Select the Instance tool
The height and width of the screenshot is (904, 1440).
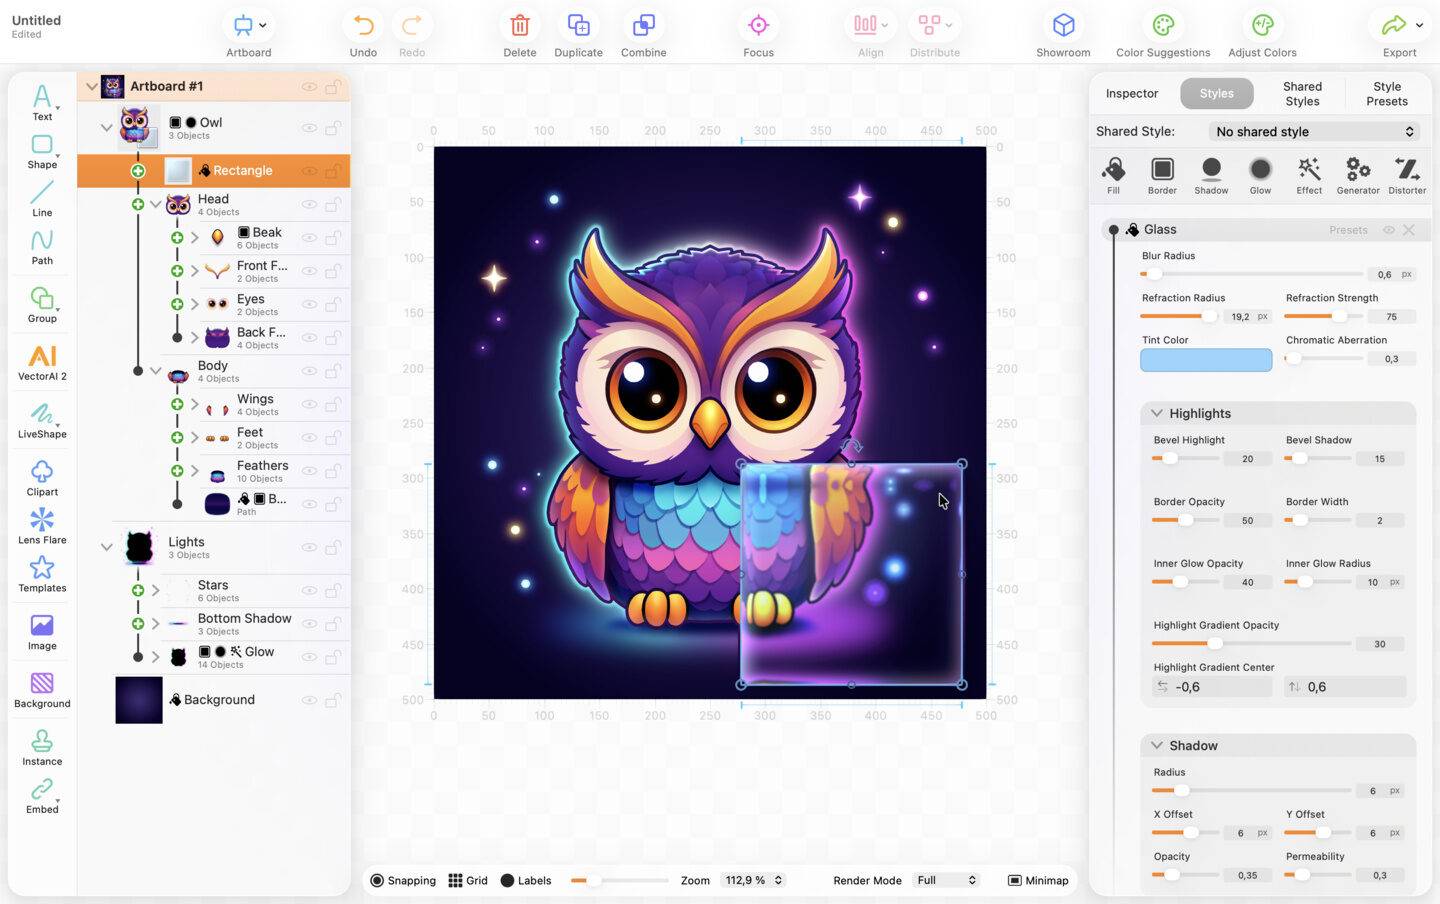(42, 748)
